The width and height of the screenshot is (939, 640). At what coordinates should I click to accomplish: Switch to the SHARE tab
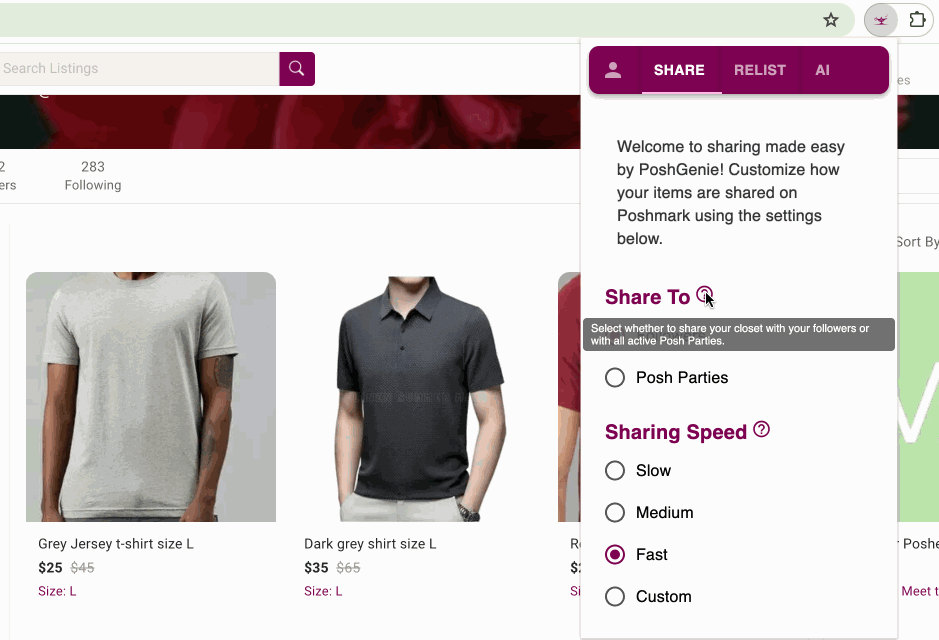[x=679, y=70]
